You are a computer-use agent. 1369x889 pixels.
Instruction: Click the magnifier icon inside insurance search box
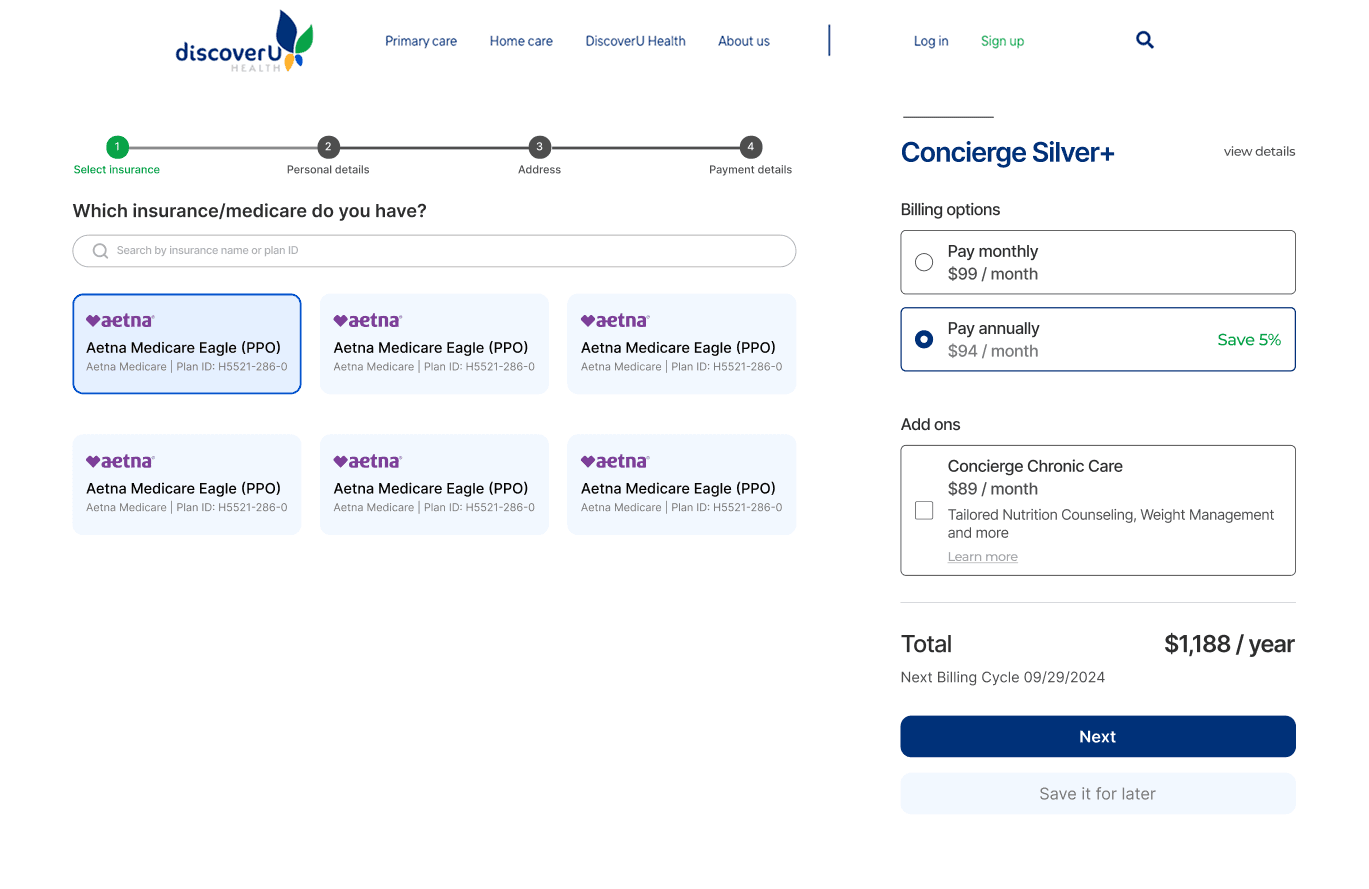tap(100, 251)
